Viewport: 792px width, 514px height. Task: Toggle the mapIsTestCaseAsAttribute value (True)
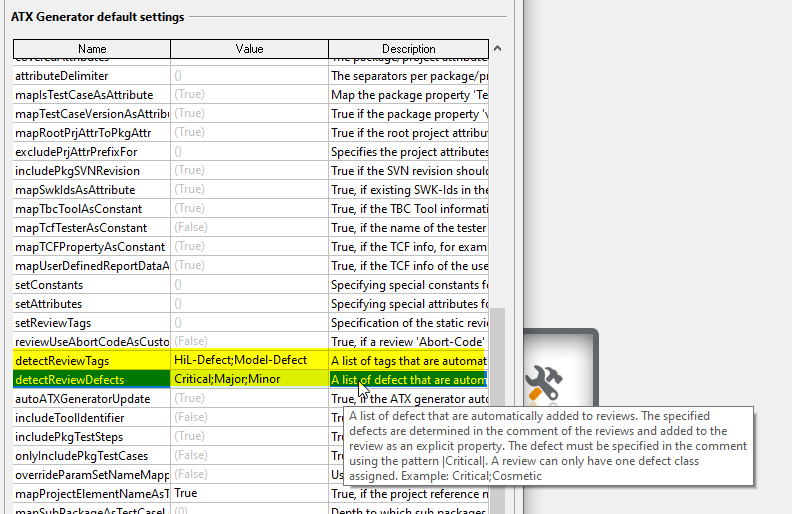pyautogui.click(x=189, y=95)
